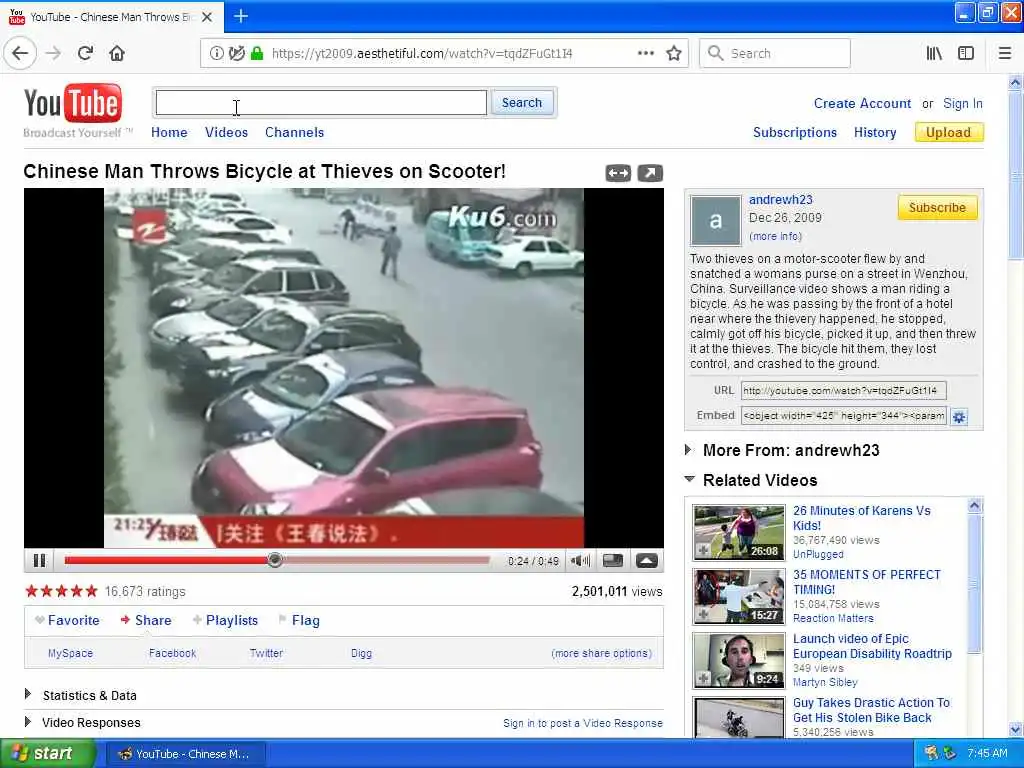Open a new tab with plus icon

[241, 16]
